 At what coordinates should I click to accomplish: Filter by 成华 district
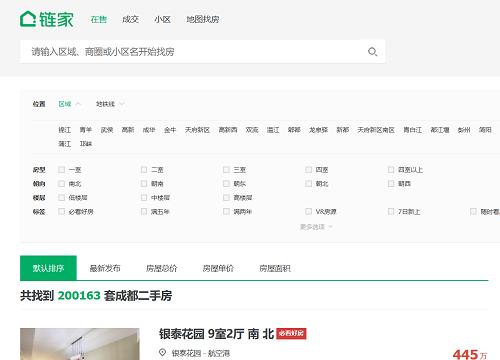[149, 130]
